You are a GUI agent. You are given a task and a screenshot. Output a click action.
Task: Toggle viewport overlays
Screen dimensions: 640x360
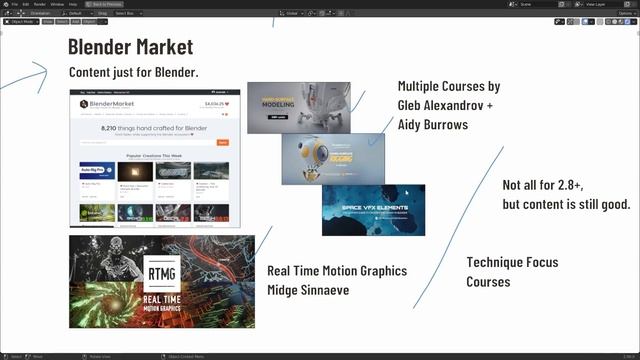585,22
